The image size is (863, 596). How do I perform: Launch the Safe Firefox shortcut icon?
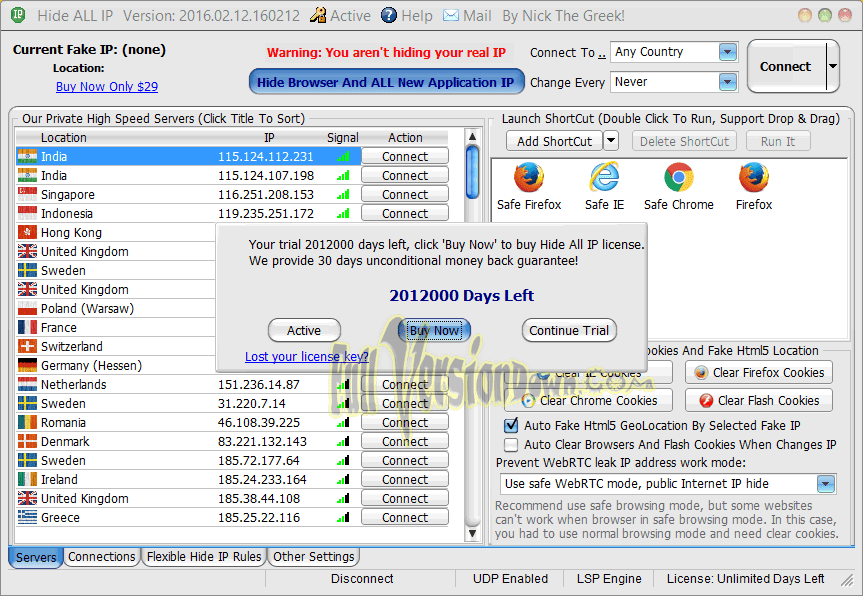529,177
